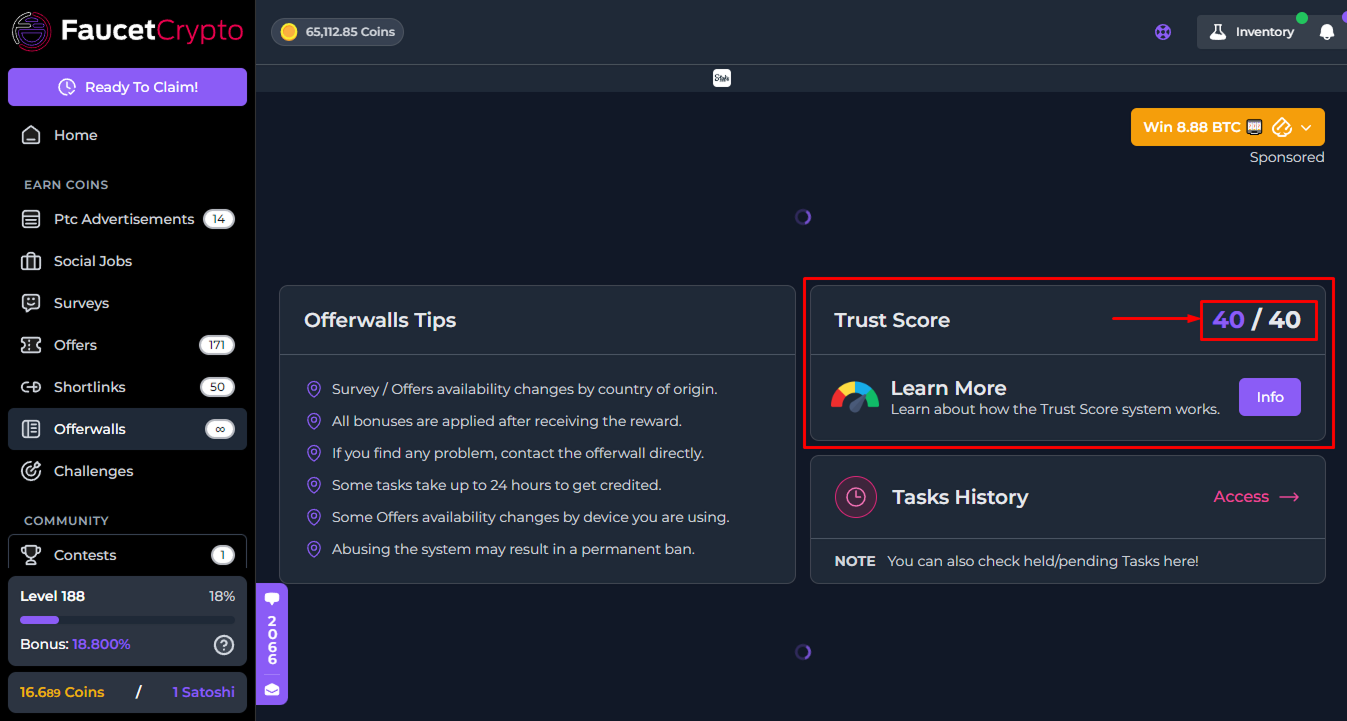Click the Shortlinks 50 count badge
1347x721 pixels.
click(216, 387)
